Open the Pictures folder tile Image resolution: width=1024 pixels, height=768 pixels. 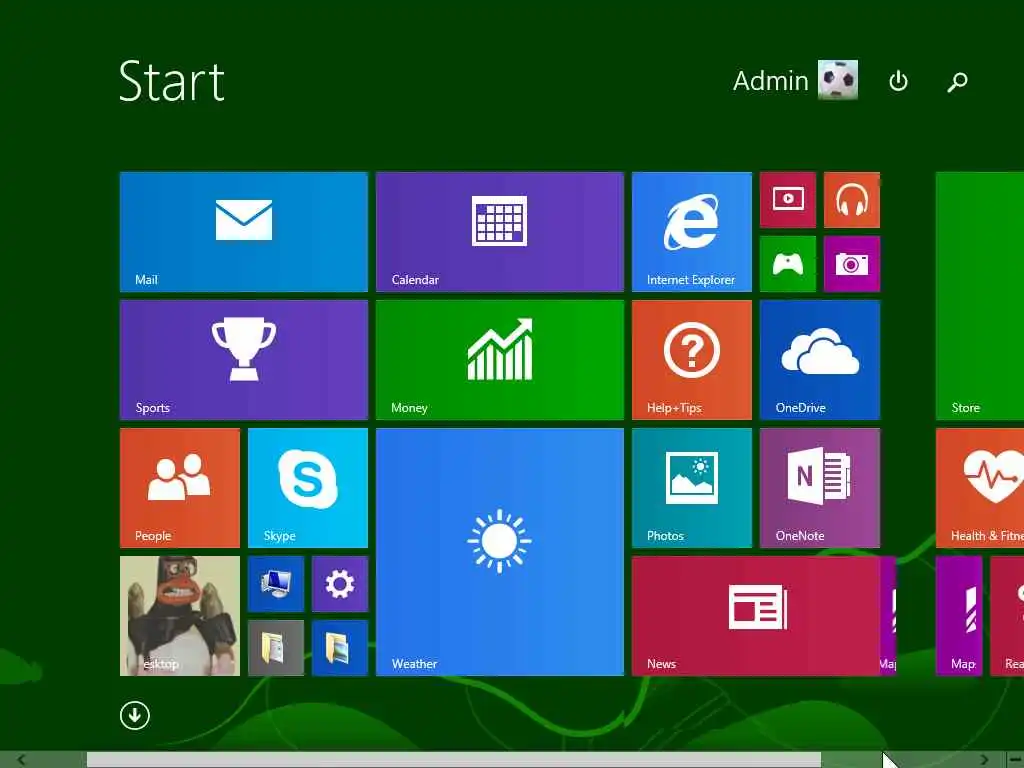tap(340, 648)
